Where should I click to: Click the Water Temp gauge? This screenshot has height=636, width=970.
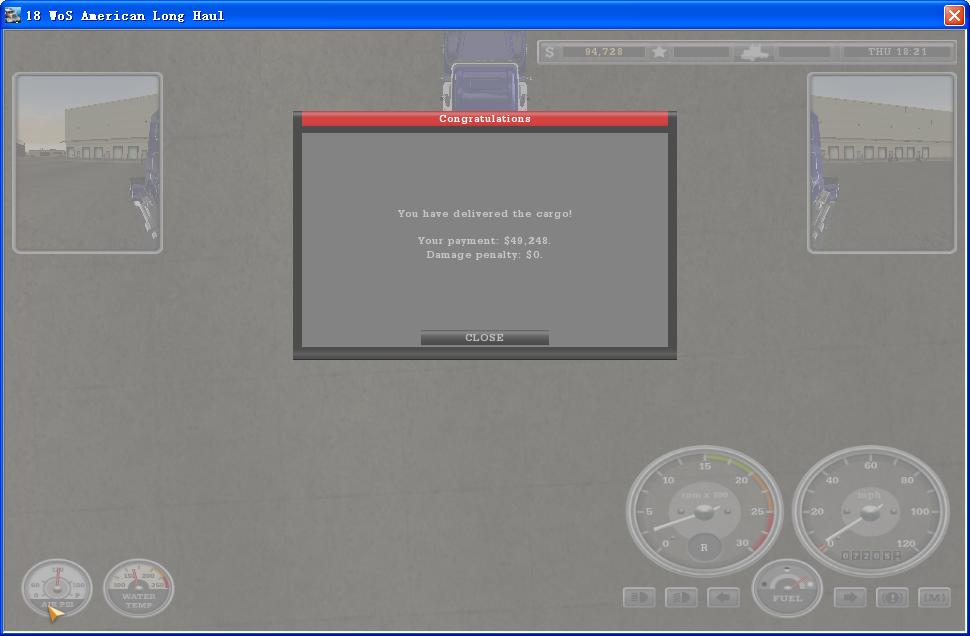139,588
